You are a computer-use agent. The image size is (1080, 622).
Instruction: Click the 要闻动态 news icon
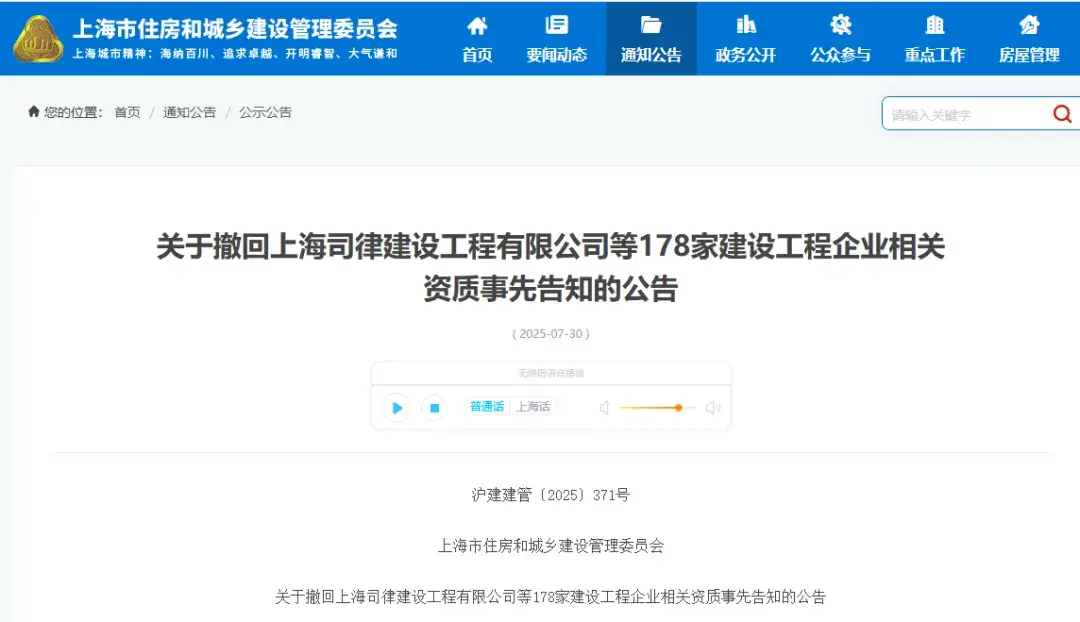(x=557, y=25)
